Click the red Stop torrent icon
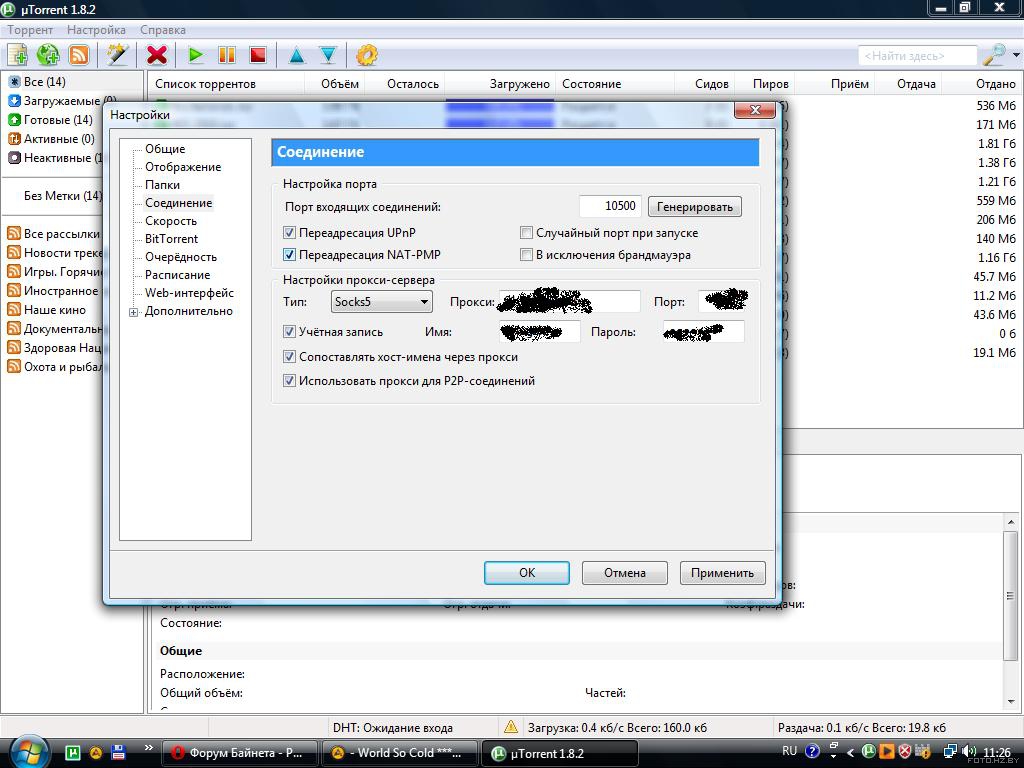Viewport: 1024px width, 768px height. point(258,55)
